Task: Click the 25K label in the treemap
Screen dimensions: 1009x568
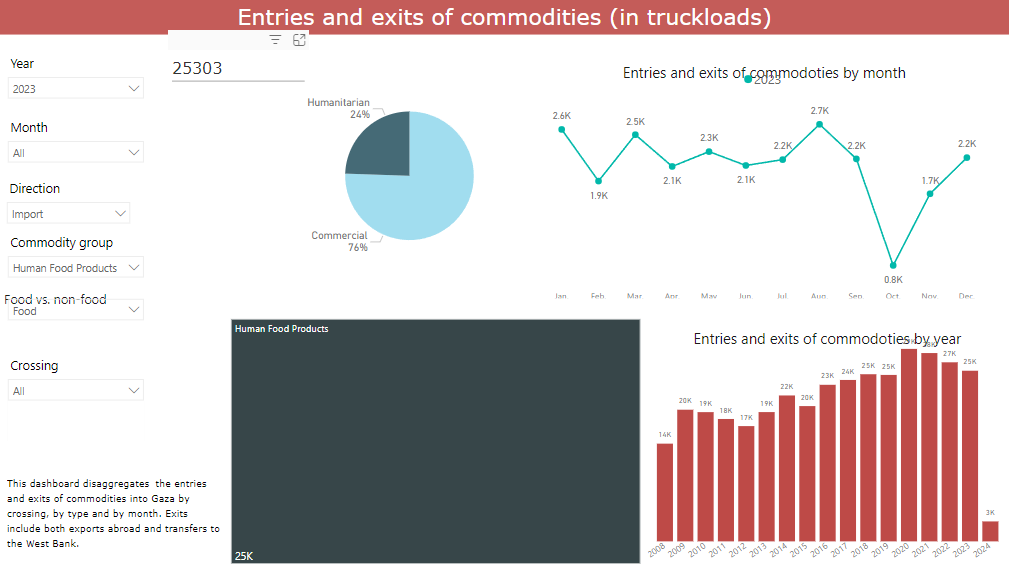Action: click(244, 556)
